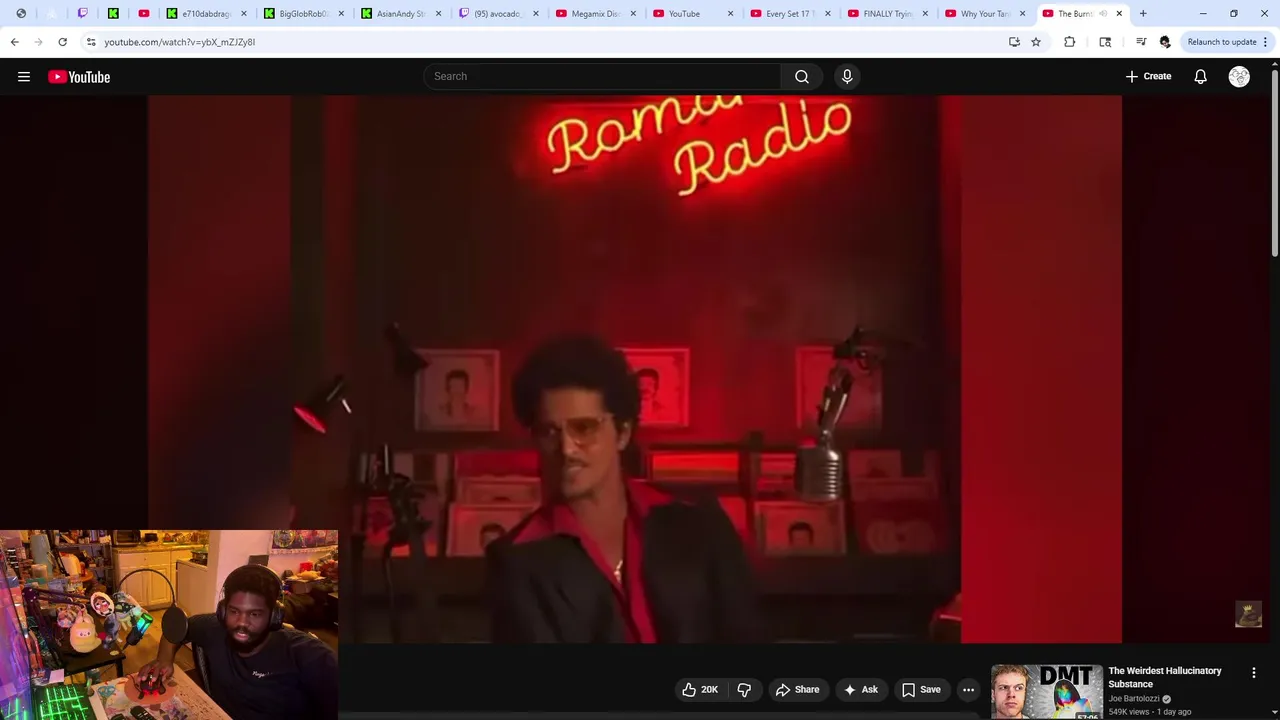Open the Chrome three-dot menu
This screenshot has height=720, width=1280.
pos(1266,42)
